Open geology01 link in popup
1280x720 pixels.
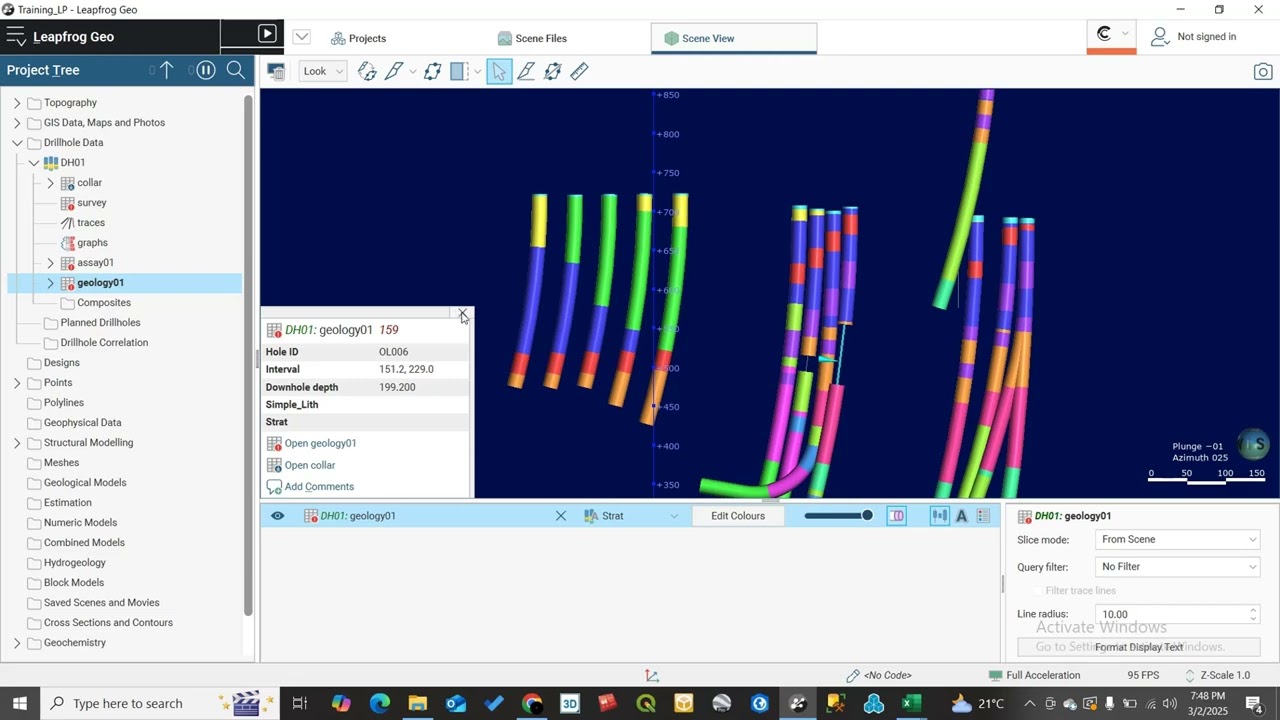[320, 443]
